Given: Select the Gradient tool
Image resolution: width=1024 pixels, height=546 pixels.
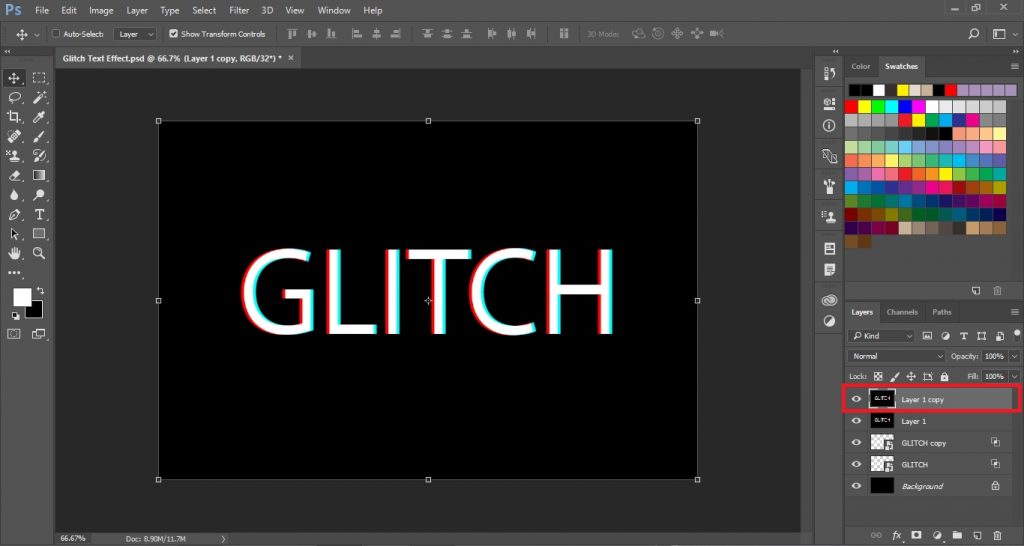Looking at the screenshot, I should pyautogui.click(x=39, y=175).
